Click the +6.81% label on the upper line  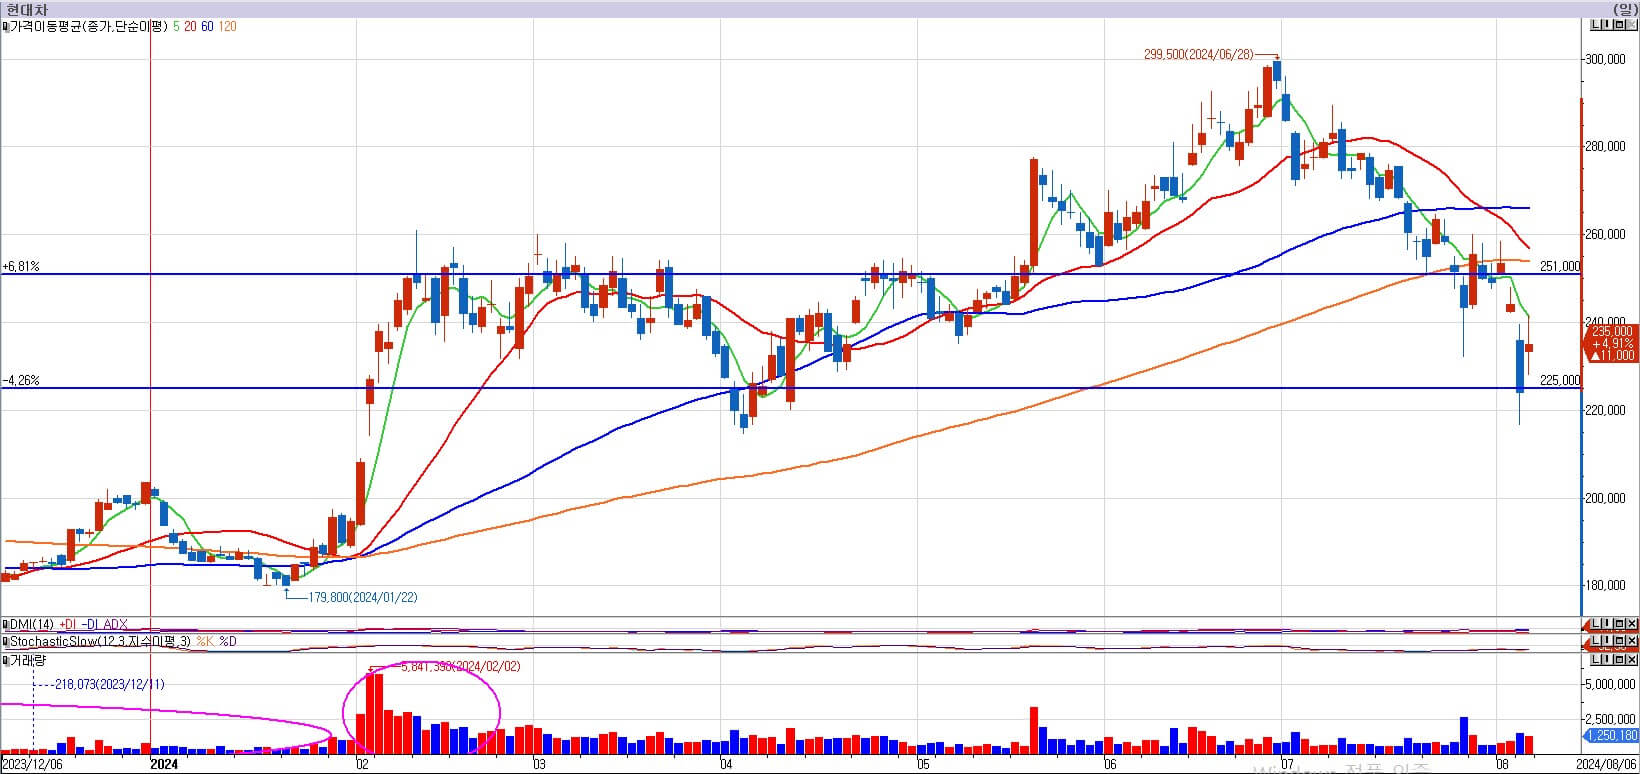(21, 267)
